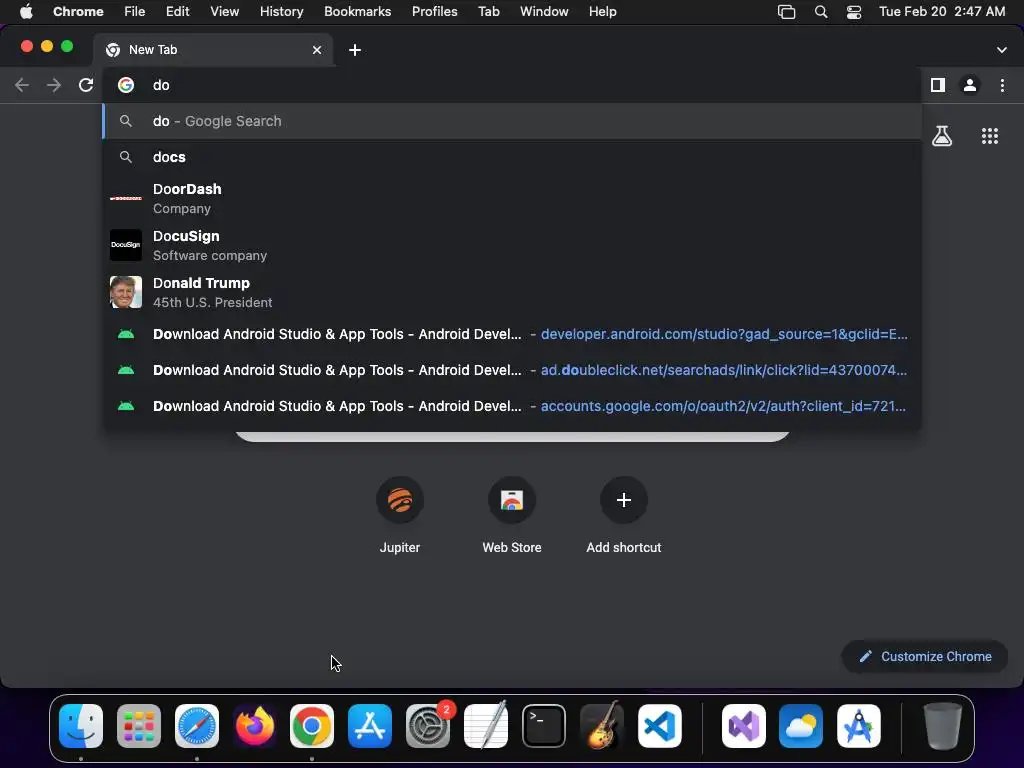Click the date and time in menu bar

click(942, 12)
